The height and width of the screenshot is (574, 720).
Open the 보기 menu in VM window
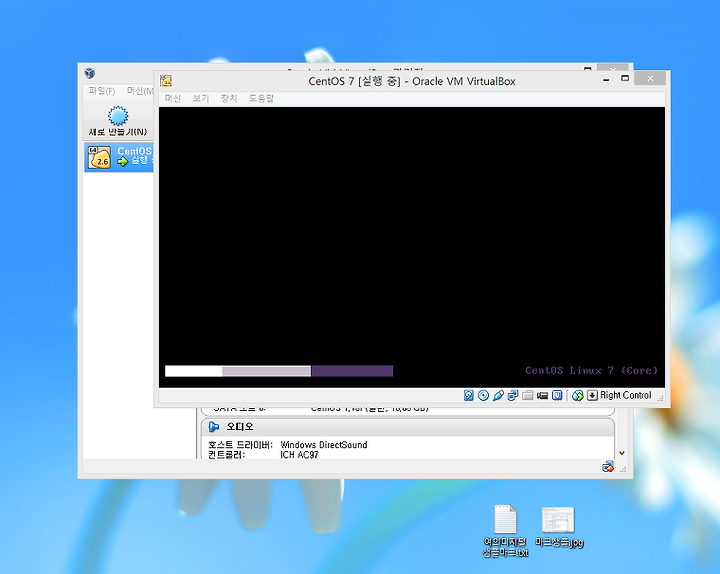tap(201, 98)
